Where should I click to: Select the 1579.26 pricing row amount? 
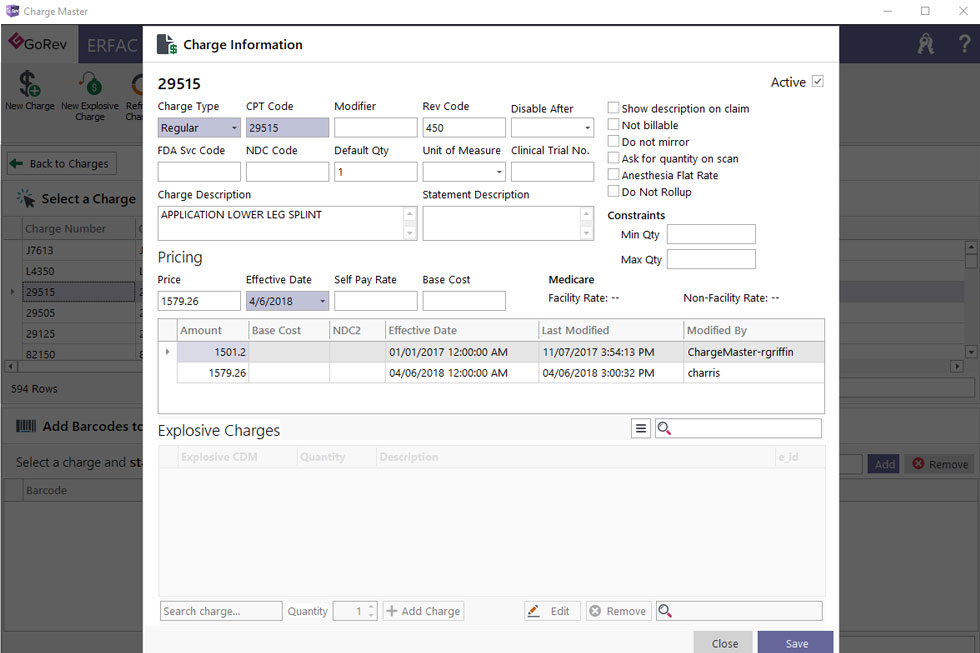pos(212,373)
